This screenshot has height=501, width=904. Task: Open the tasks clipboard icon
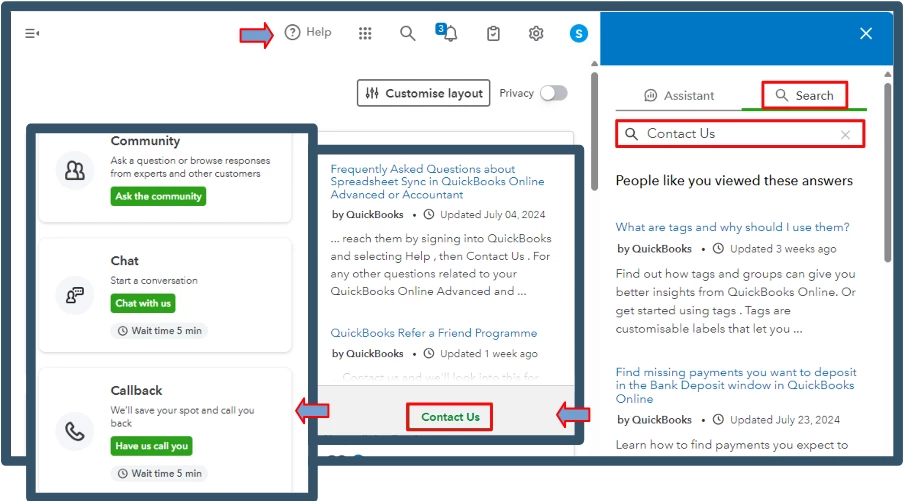click(494, 33)
